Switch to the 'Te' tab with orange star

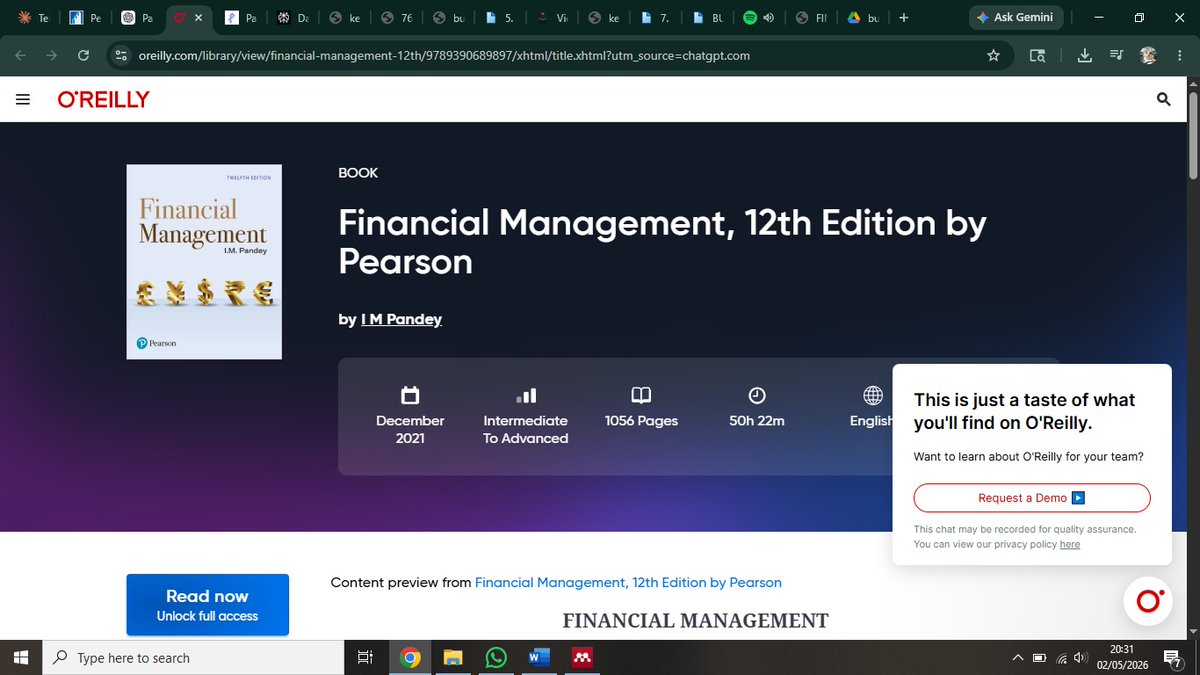click(x=32, y=18)
